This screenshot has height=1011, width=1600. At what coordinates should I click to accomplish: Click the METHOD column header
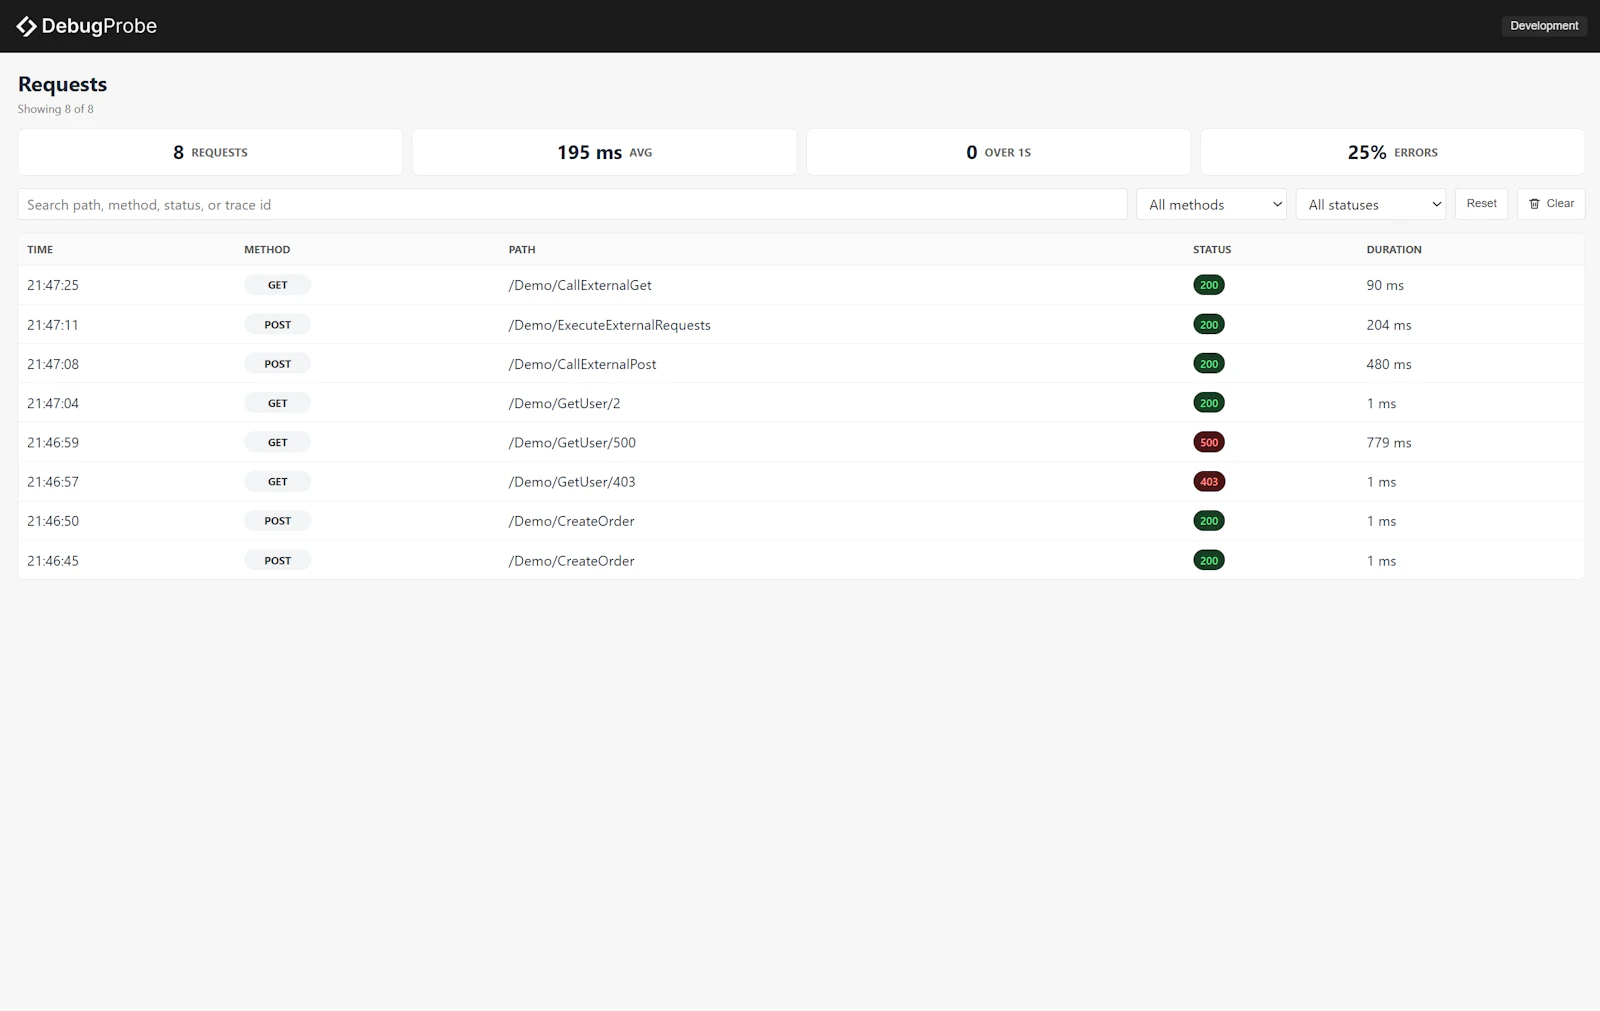coord(267,250)
